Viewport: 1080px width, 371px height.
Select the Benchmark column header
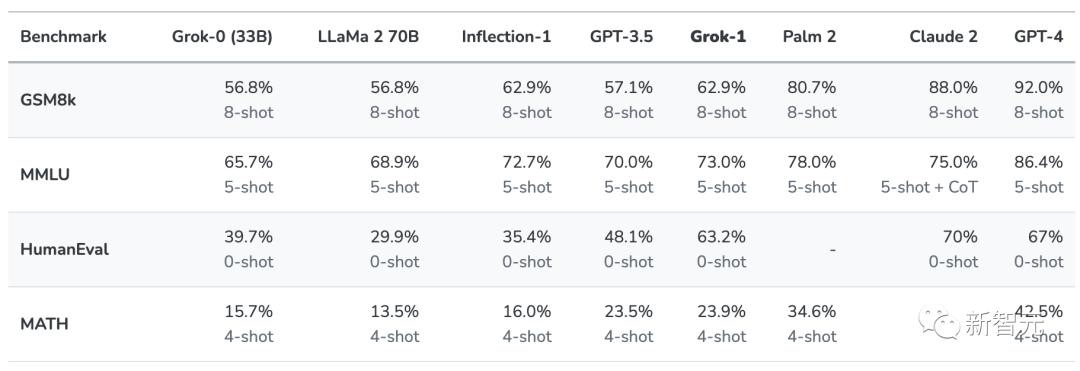[x=63, y=36]
